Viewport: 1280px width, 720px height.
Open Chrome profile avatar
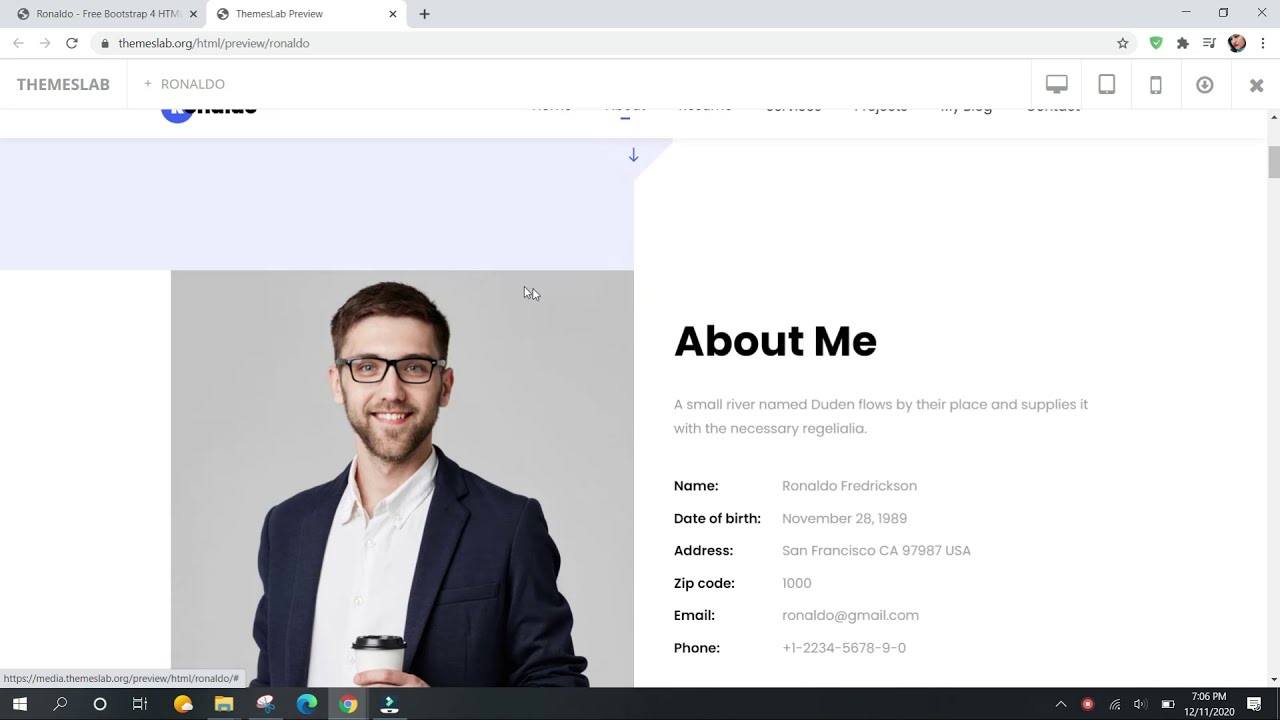1237,43
